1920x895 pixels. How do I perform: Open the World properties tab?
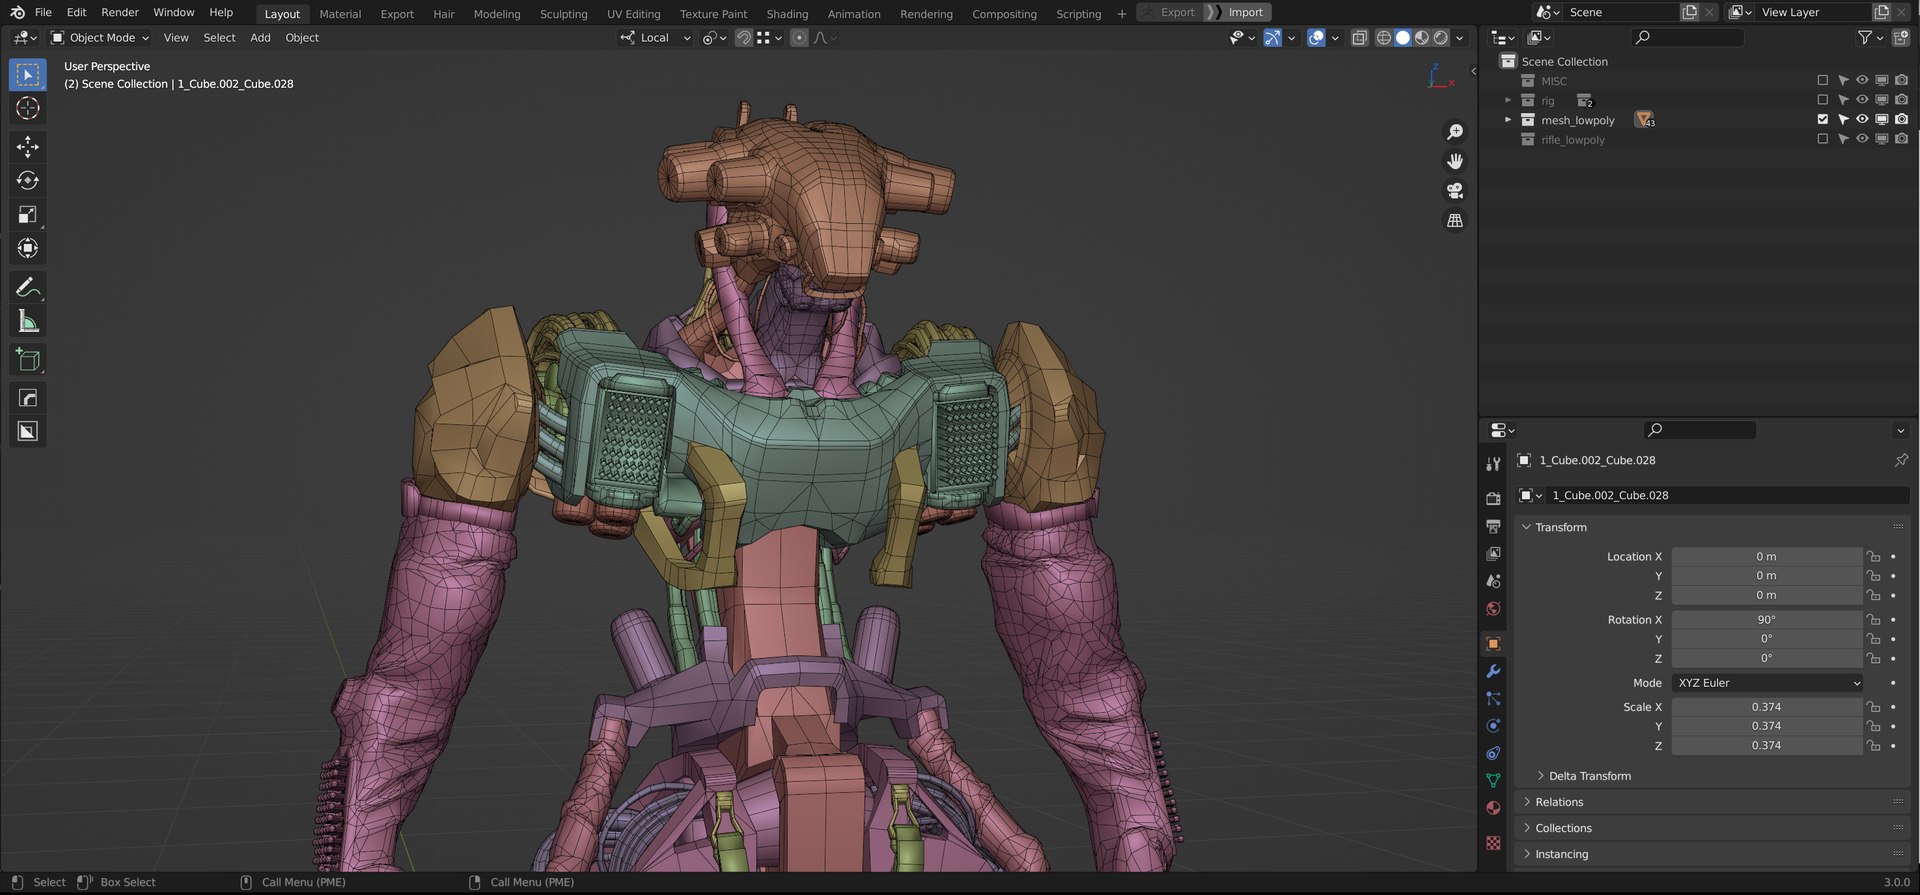(1493, 608)
